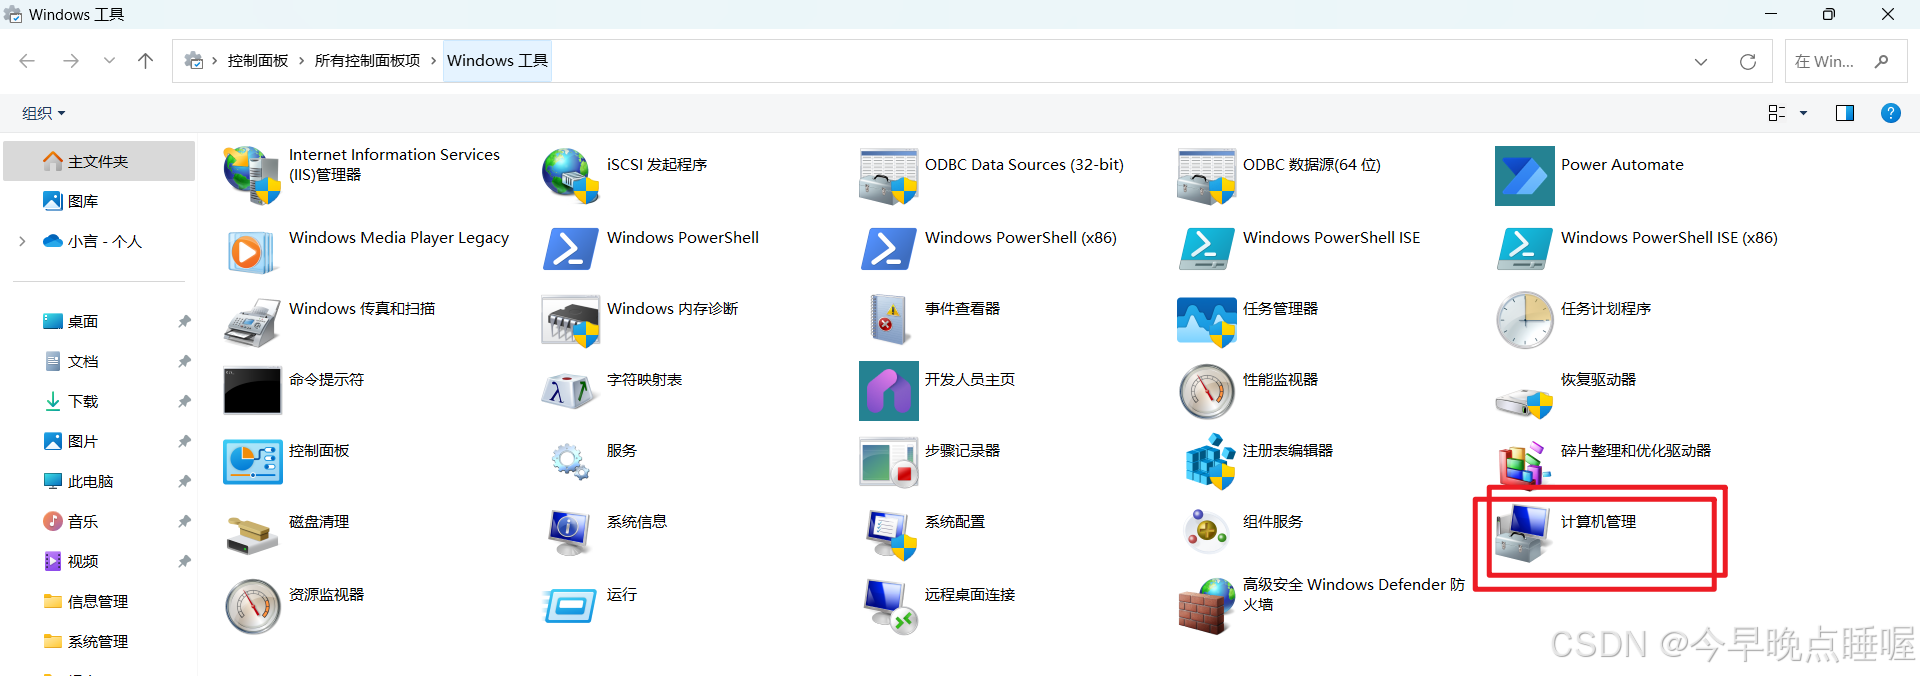This screenshot has height=676, width=1920.
Task: Open 组件服务 icon
Action: (1206, 531)
